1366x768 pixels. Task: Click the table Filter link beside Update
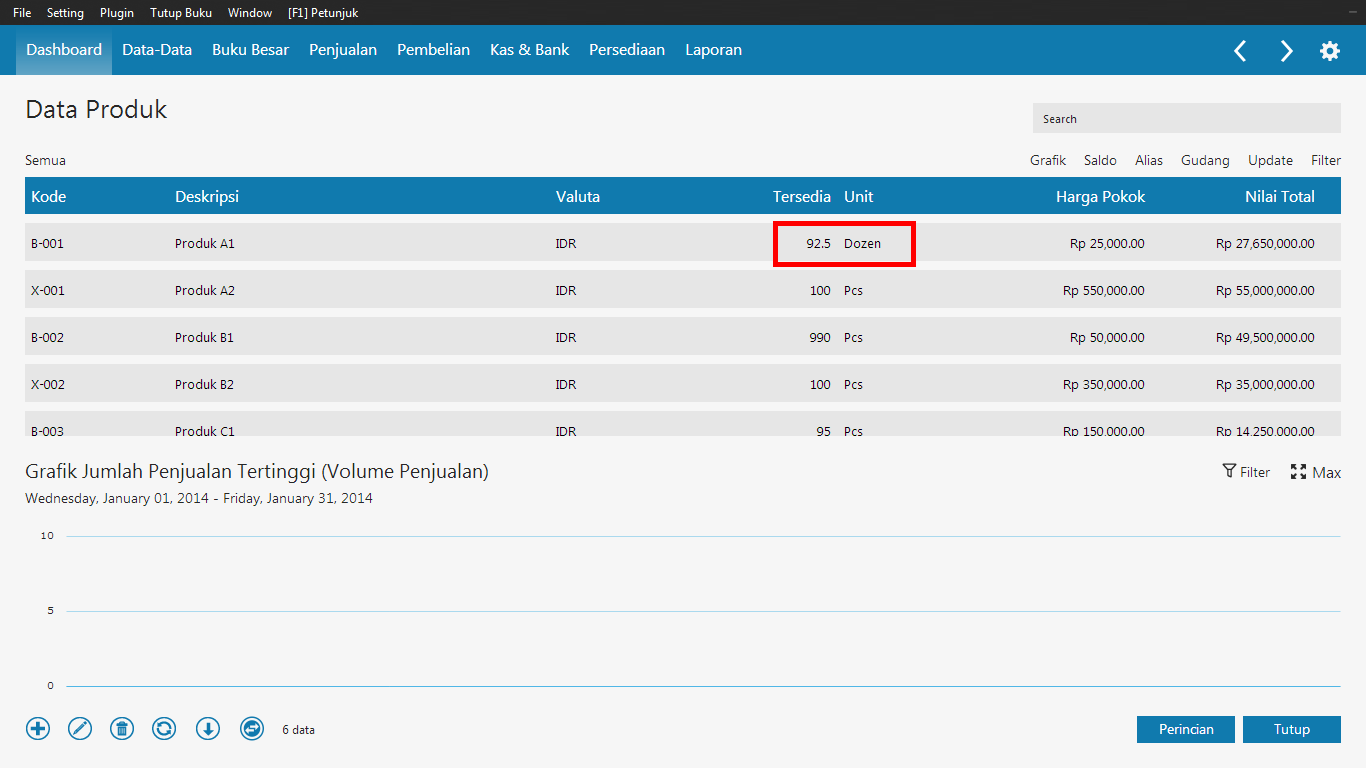pos(1326,160)
